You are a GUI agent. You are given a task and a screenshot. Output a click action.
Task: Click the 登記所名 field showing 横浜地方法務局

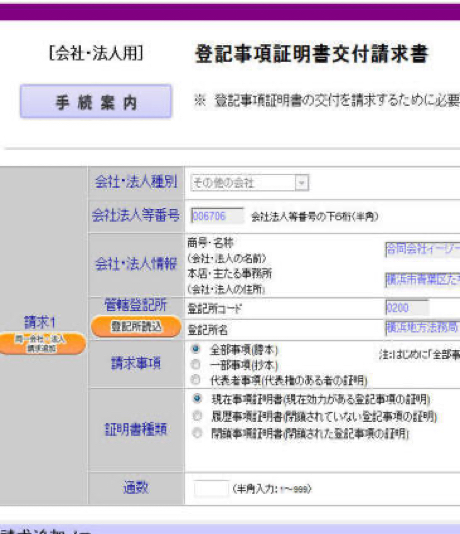click(423, 328)
